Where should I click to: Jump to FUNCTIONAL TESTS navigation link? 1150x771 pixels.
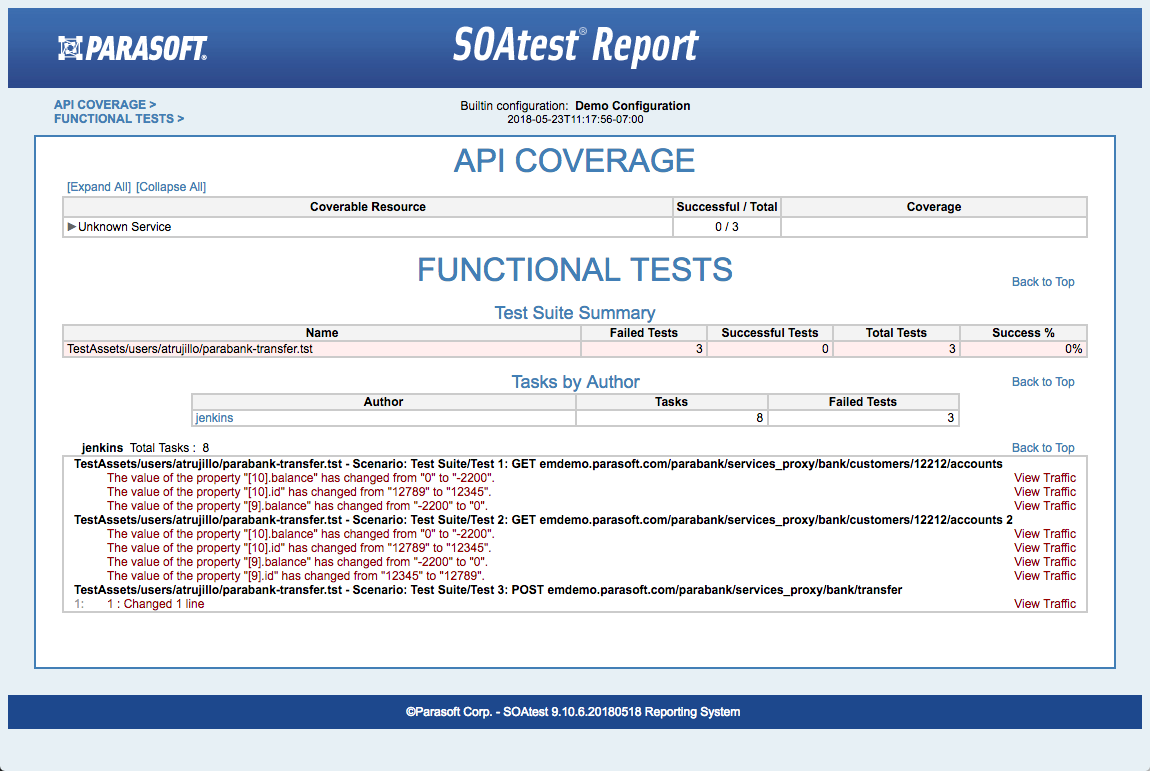[119, 119]
